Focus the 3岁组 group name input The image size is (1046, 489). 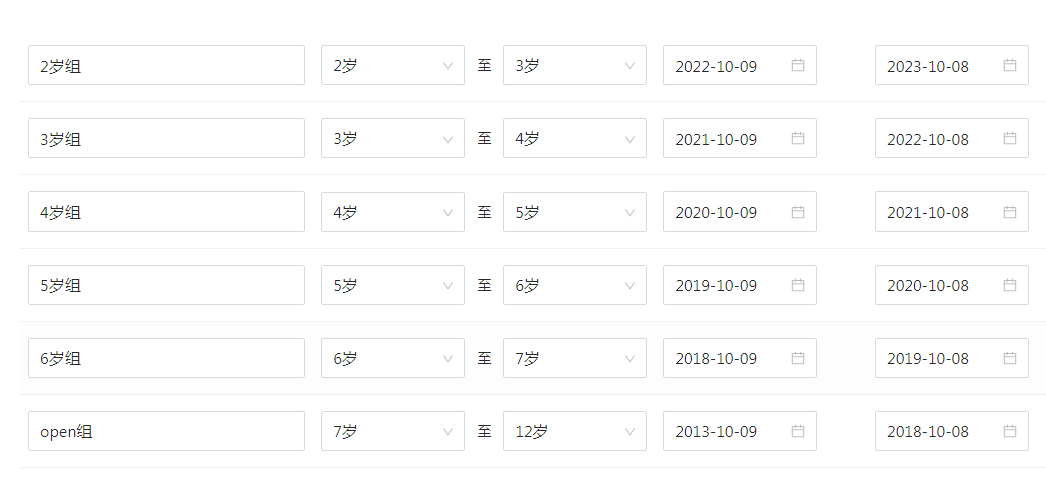click(x=166, y=139)
